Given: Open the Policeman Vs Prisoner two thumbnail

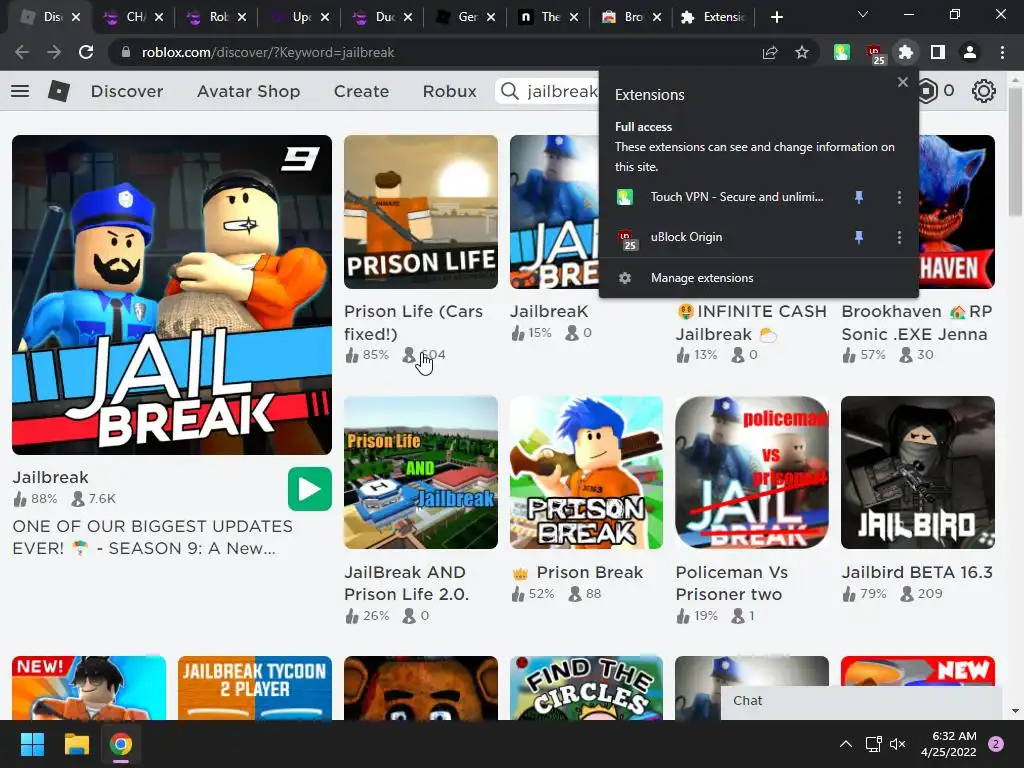Looking at the screenshot, I should pyautogui.click(x=752, y=472).
